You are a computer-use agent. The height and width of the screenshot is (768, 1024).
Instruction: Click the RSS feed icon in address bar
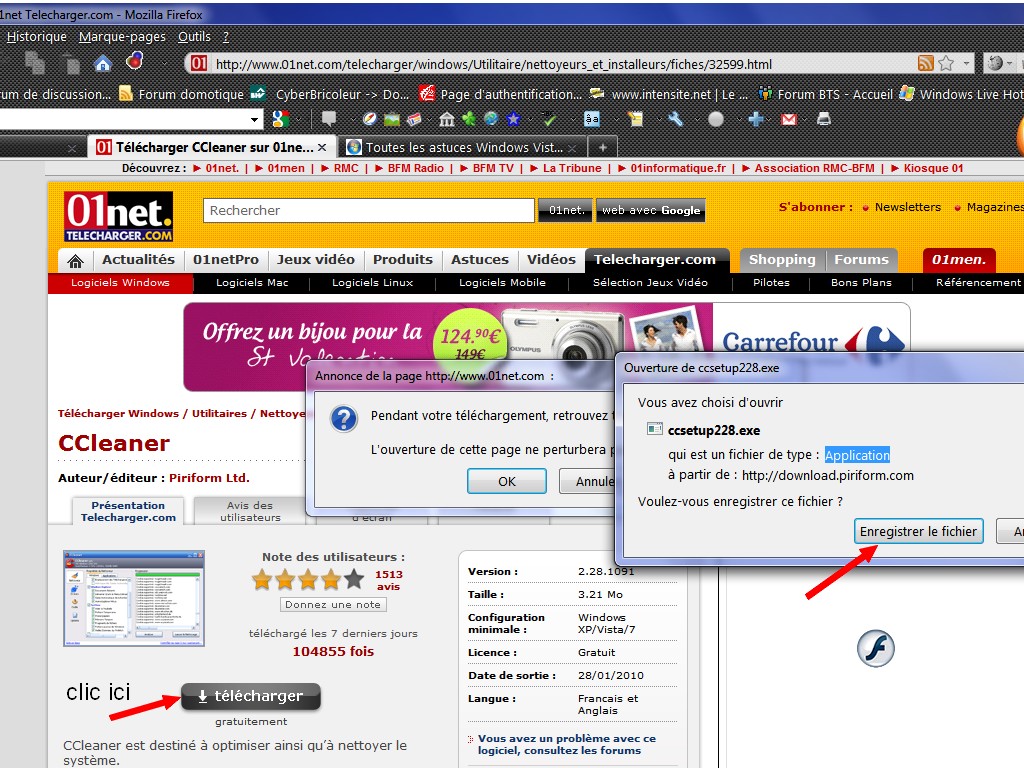click(x=926, y=64)
